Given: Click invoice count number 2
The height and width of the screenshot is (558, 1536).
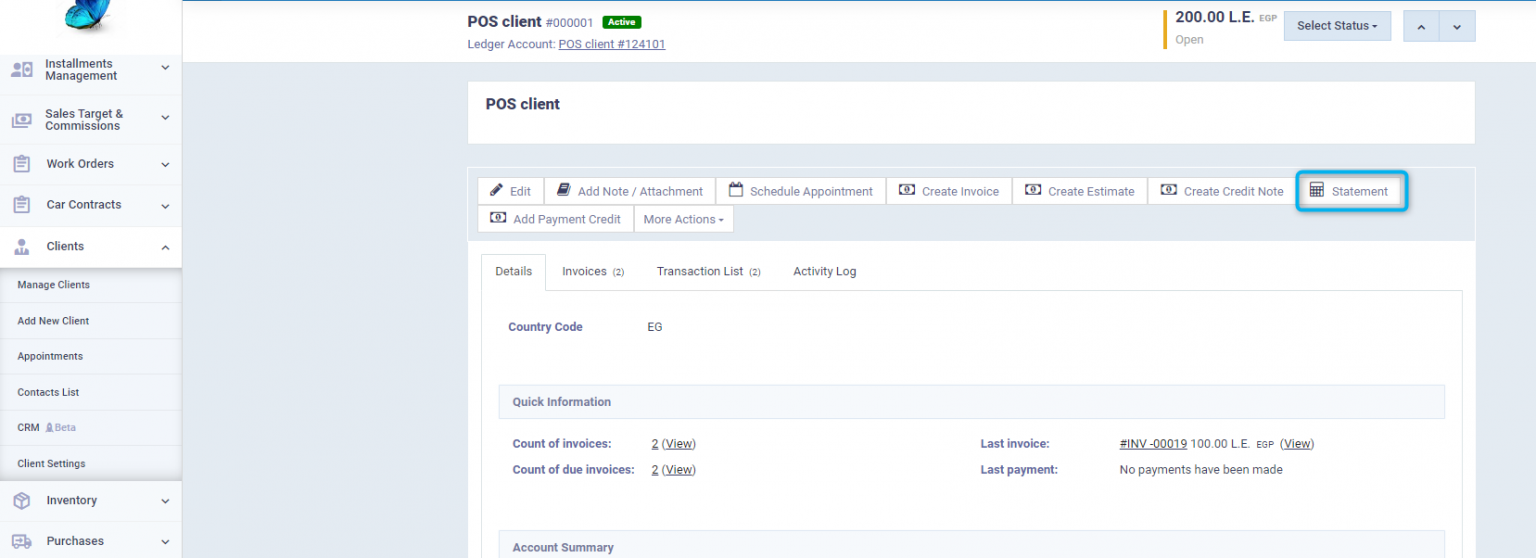Looking at the screenshot, I should [655, 444].
